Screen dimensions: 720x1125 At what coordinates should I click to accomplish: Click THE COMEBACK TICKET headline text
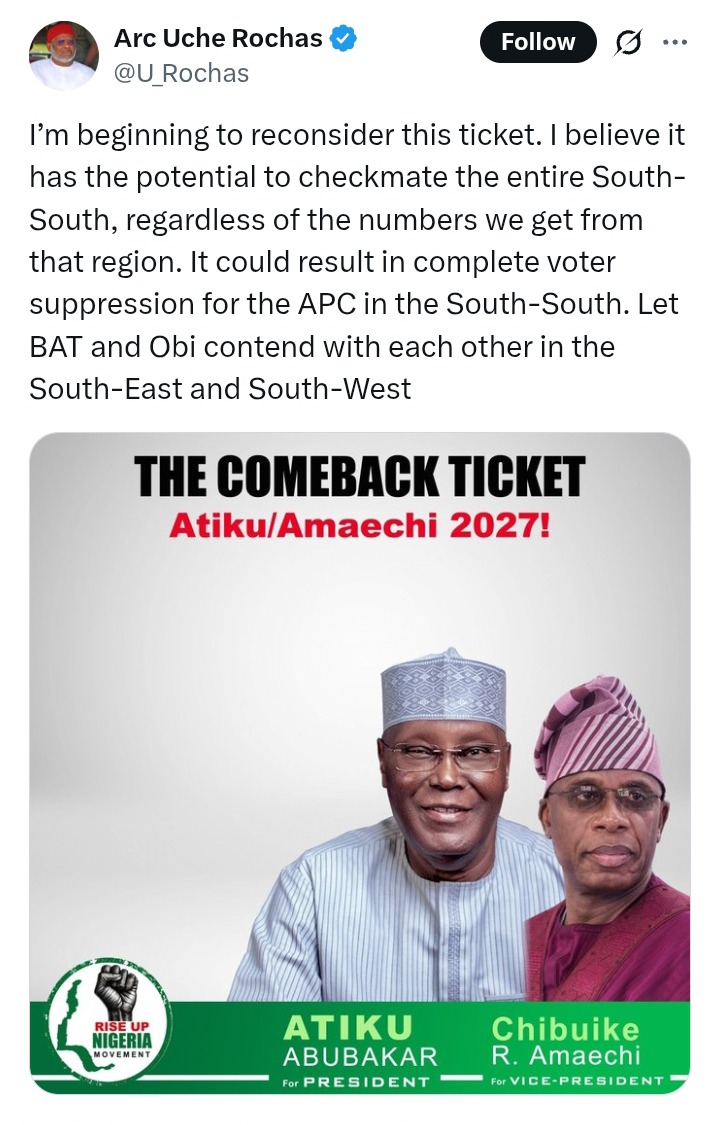[359, 477]
